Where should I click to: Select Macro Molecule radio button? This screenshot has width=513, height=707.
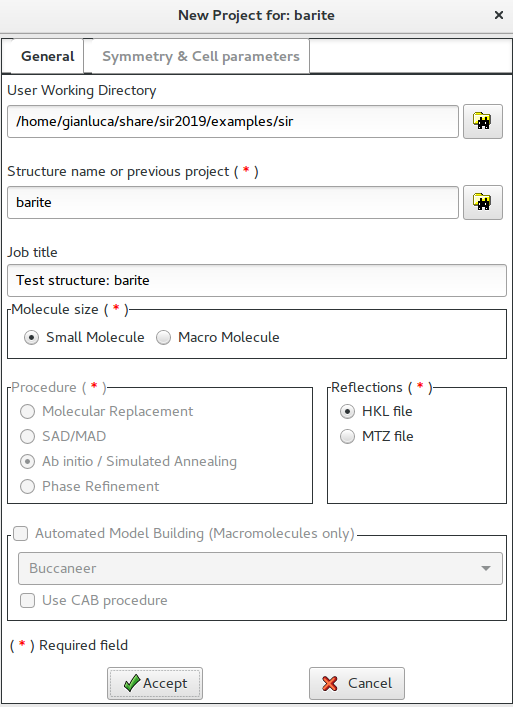tap(163, 337)
